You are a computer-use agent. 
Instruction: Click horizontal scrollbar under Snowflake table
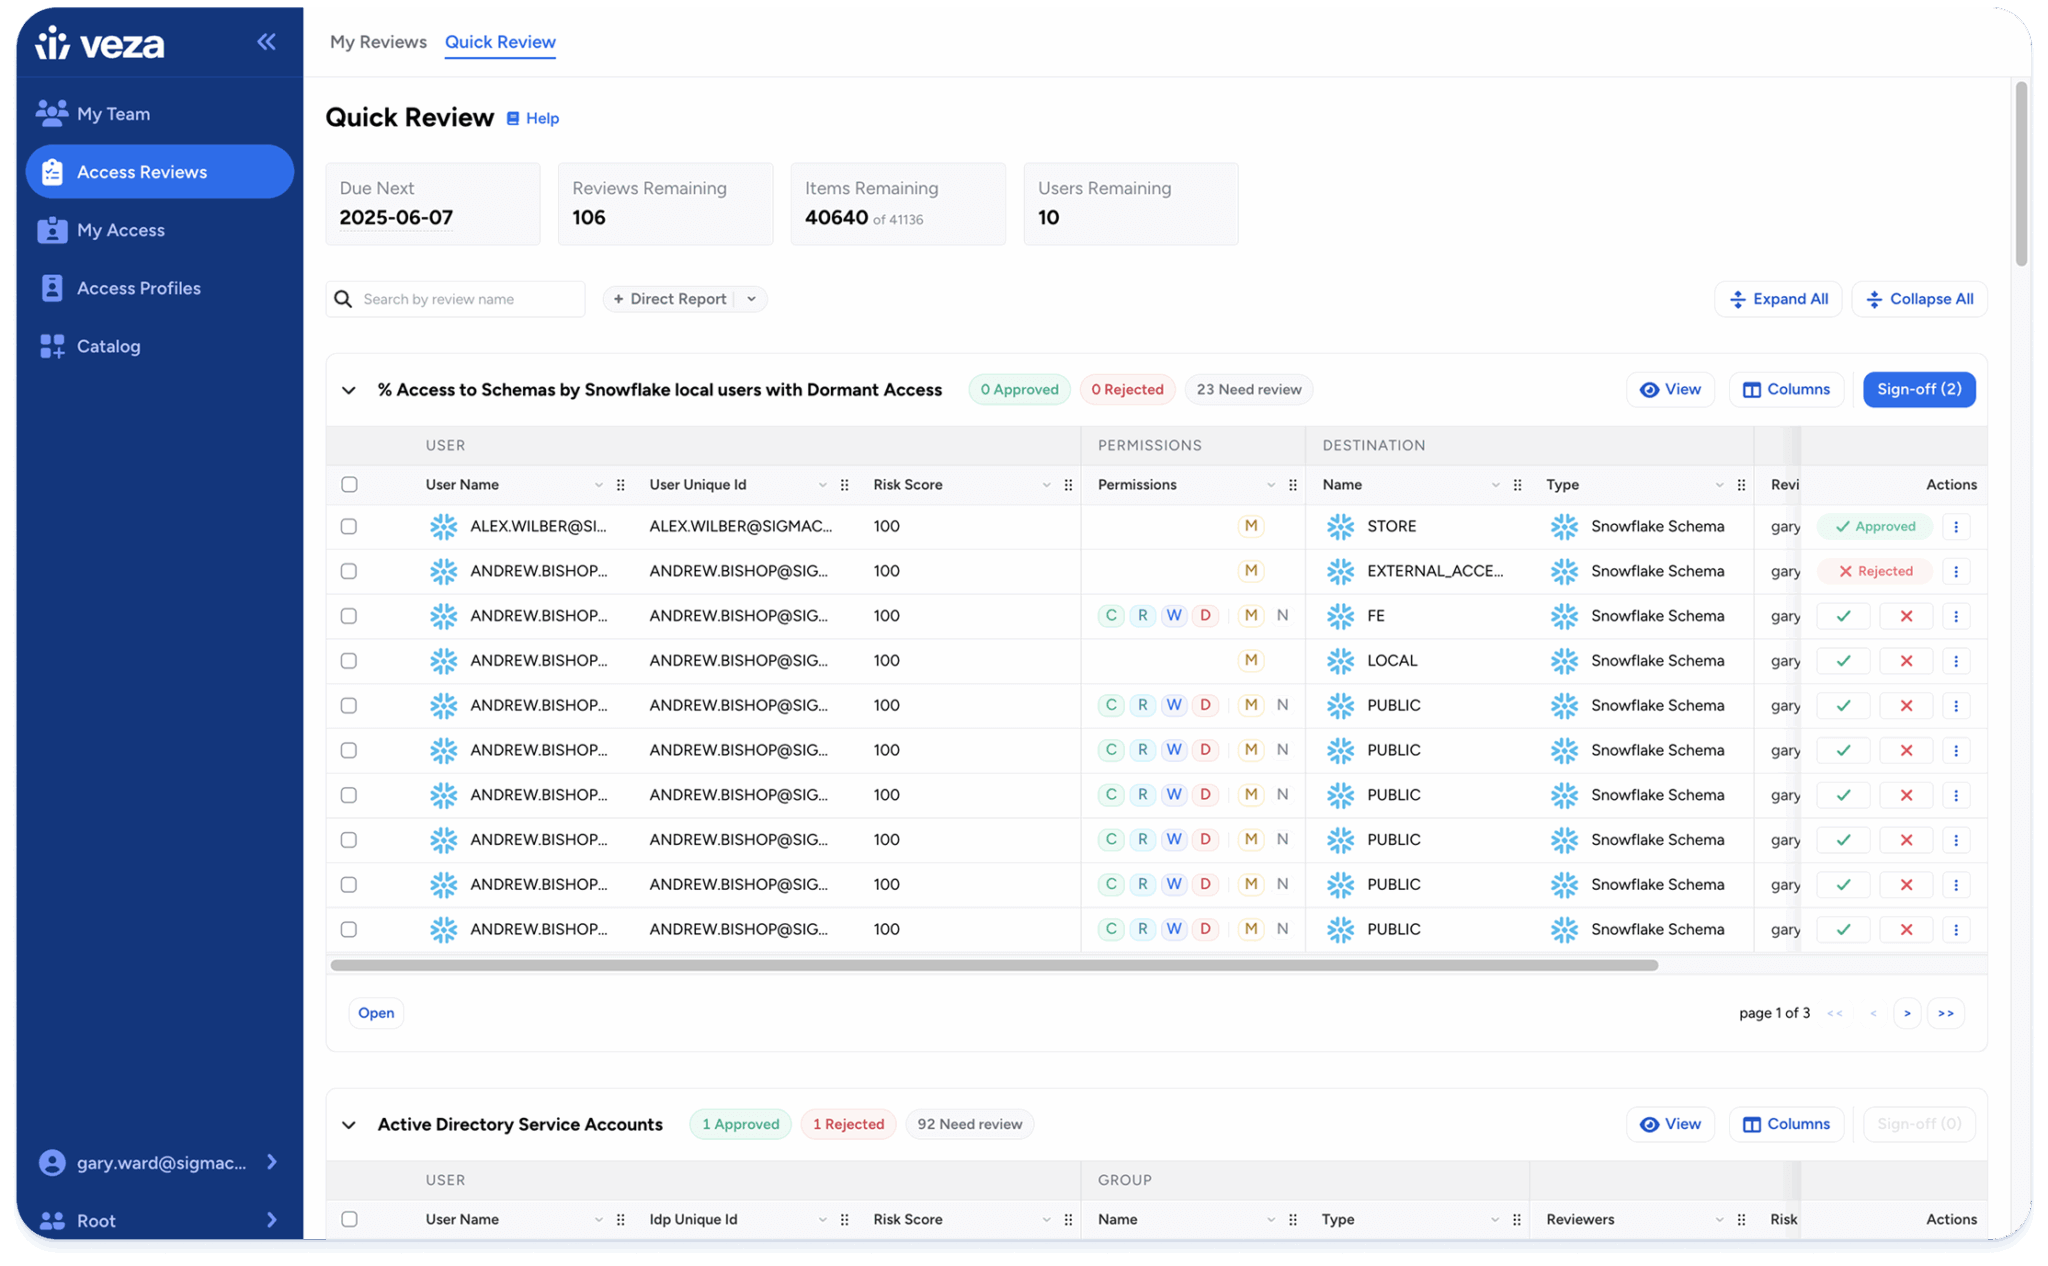(x=993, y=965)
